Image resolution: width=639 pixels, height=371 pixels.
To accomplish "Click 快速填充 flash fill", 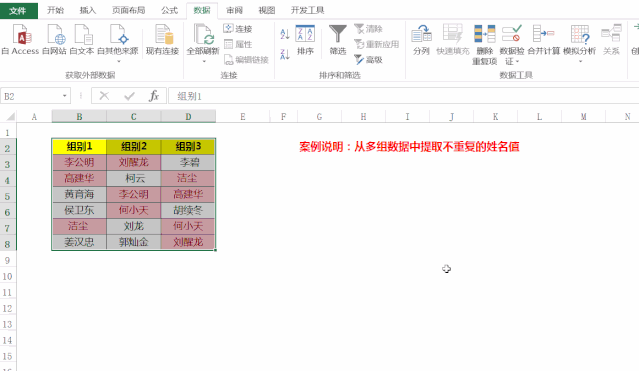I will (x=453, y=40).
